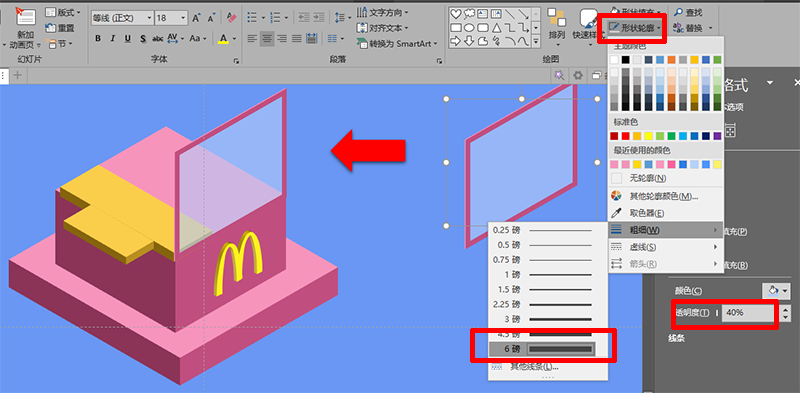Select the heart shape in gallery
This screenshot has height=393, width=800.
pyautogui.click(x=455, y=14)
